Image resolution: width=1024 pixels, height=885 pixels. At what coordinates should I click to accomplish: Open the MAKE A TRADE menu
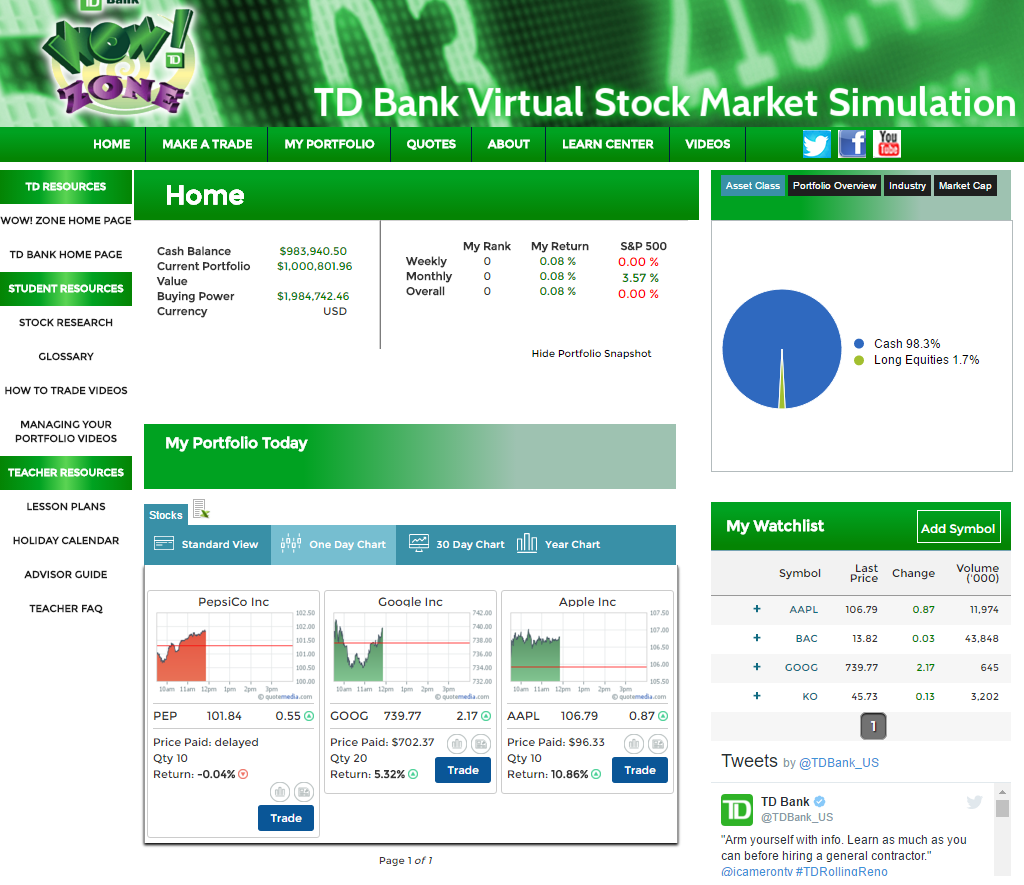point(207,144)
